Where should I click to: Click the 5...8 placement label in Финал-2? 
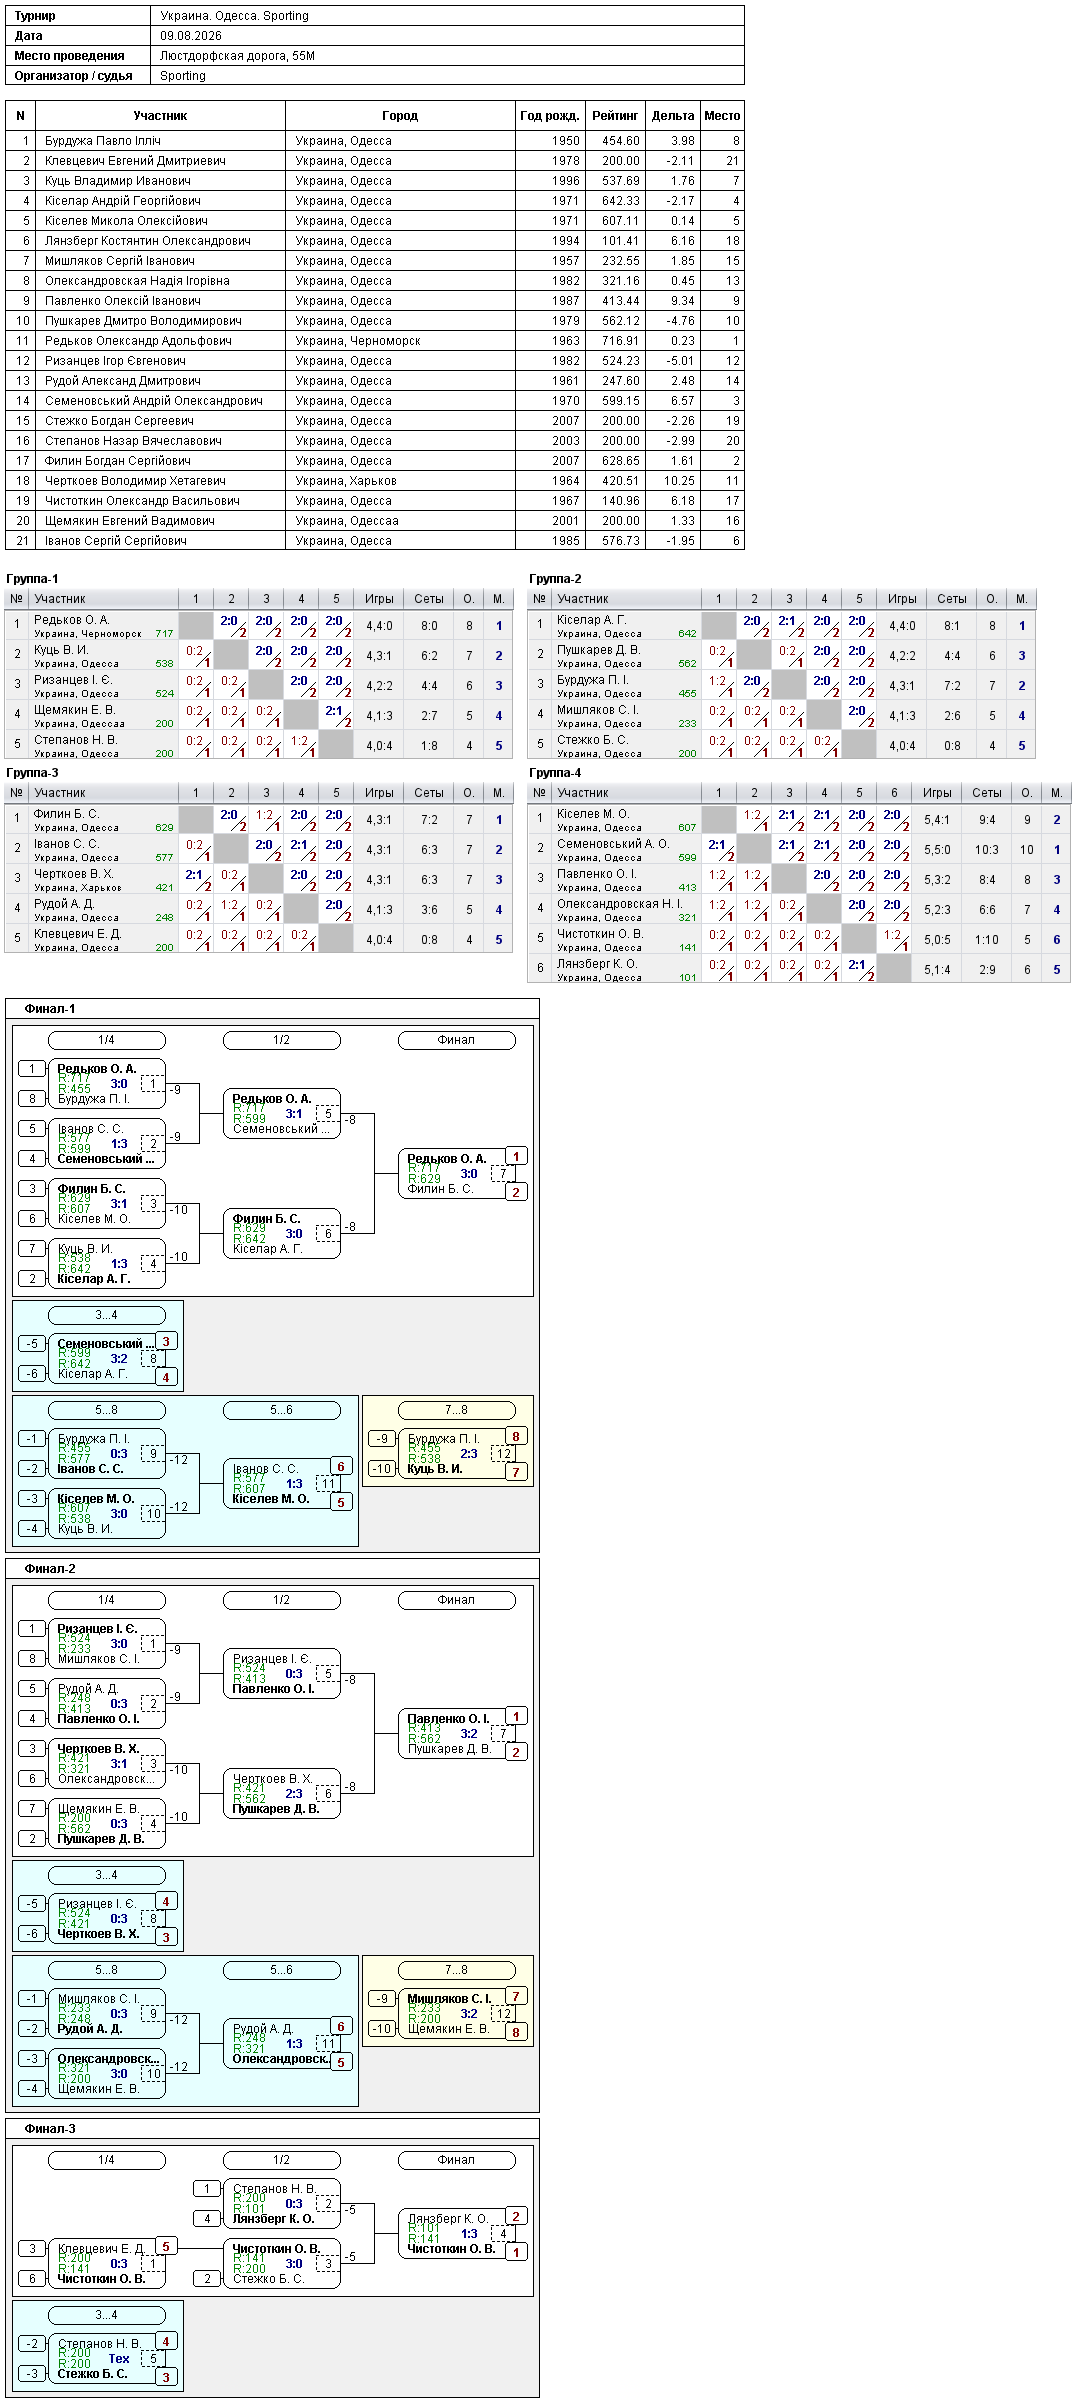point(106,1970)
